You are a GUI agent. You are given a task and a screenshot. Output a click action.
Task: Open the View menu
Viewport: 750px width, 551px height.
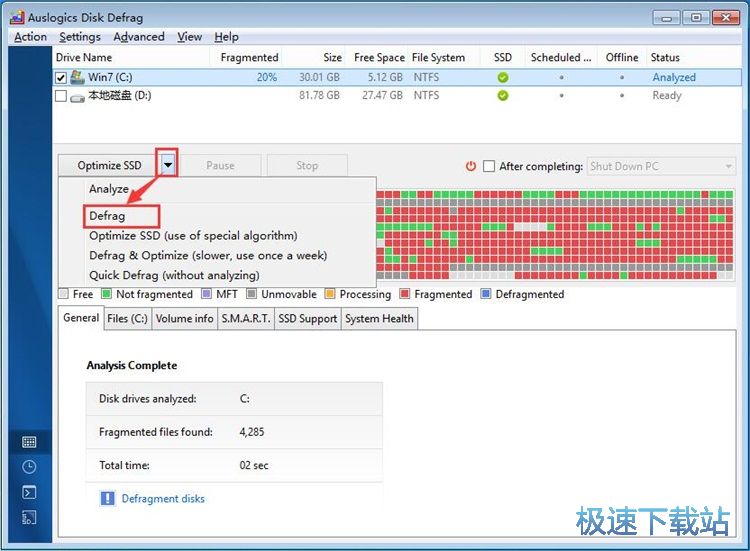[x=189, y=37]
